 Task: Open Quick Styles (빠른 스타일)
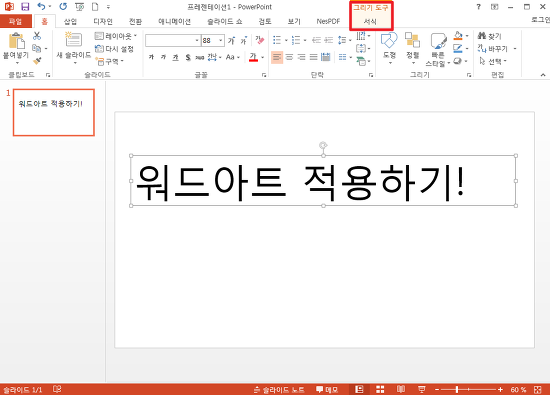point(437,50)
